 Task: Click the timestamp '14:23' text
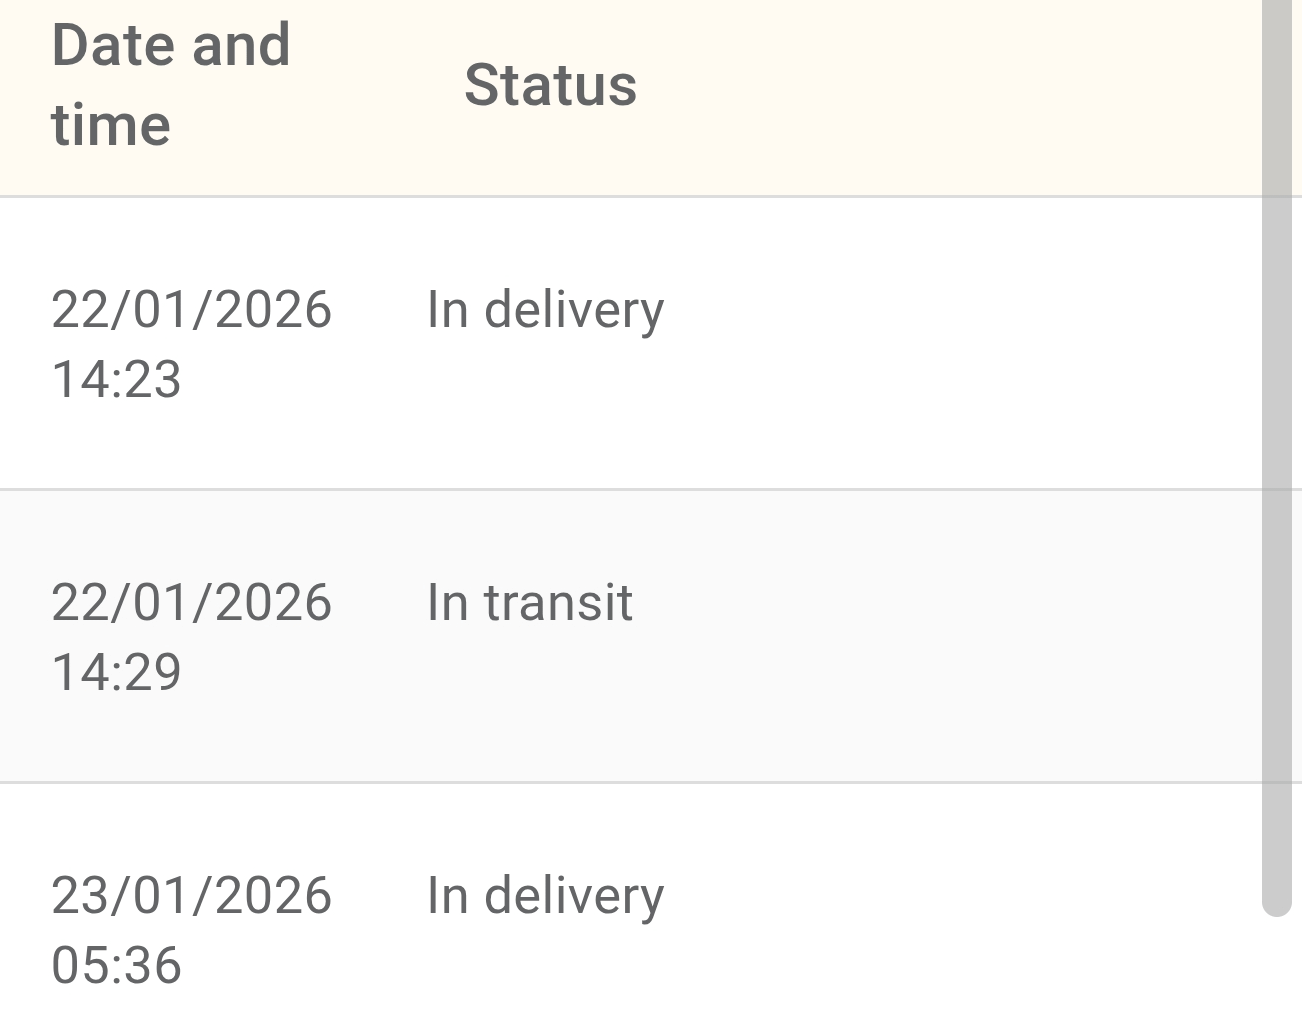(x=115, y=380)
